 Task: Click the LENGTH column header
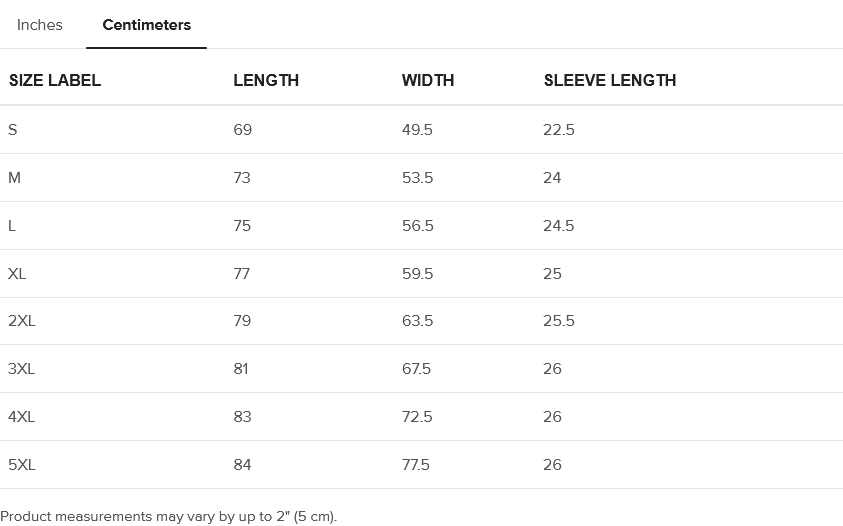point(266,80)
